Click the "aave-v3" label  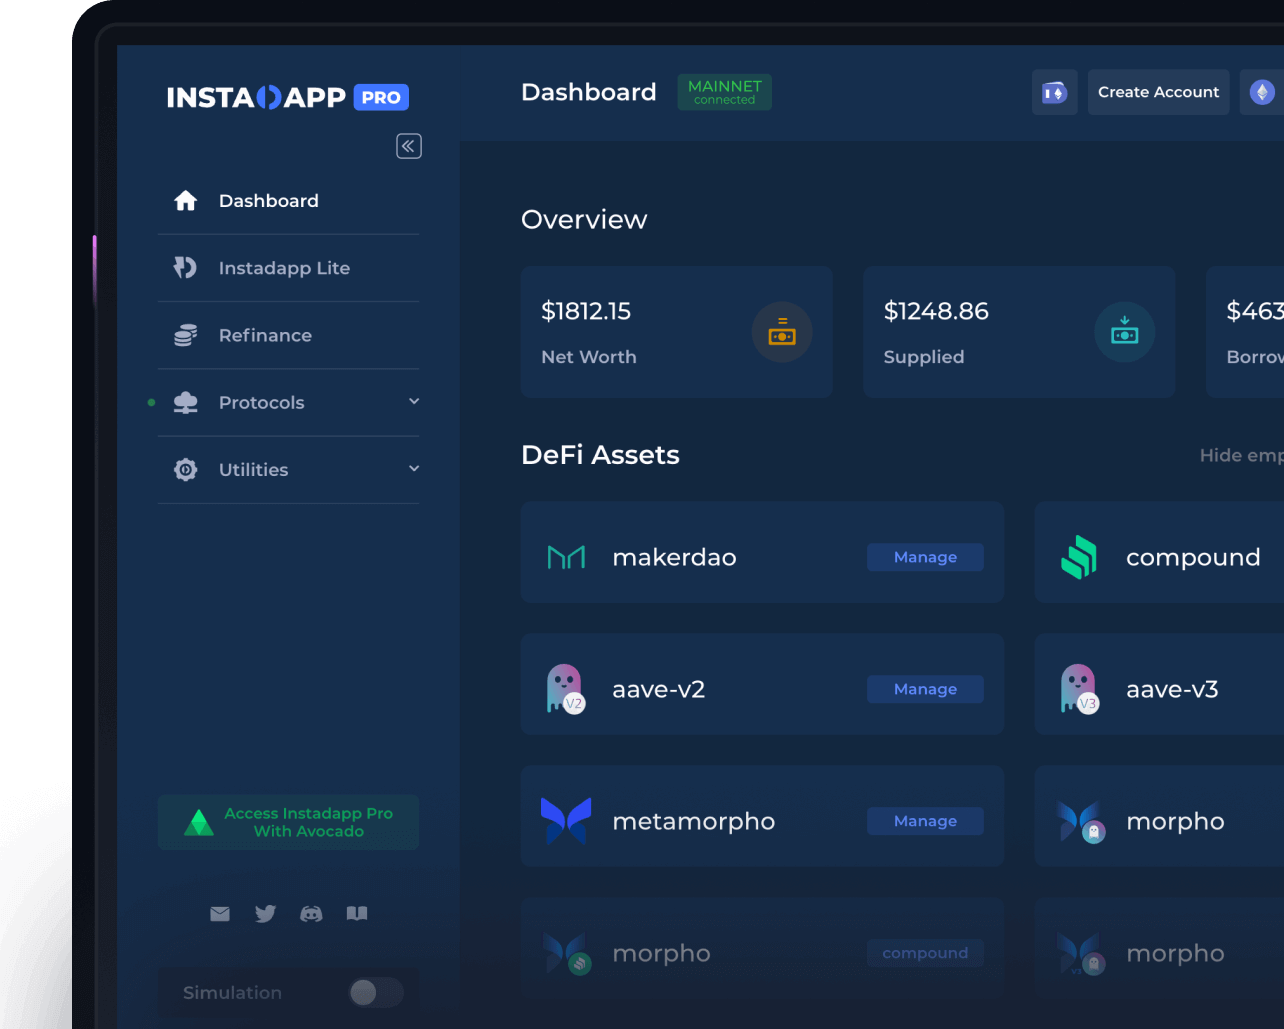coord(1172,689)
